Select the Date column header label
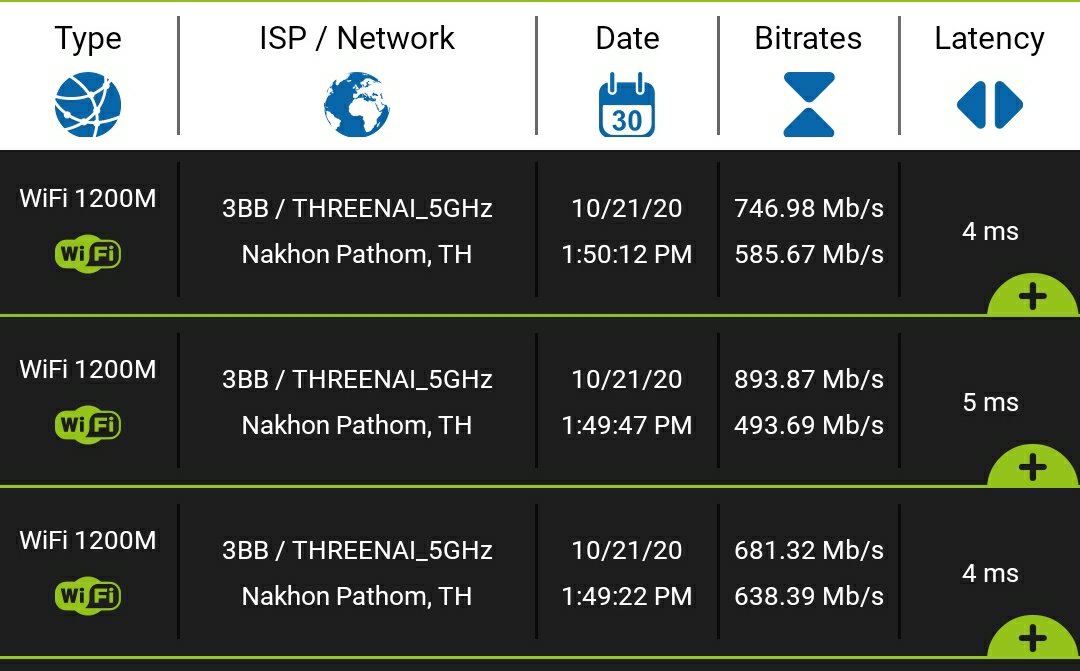Screen dimensions: 1080x671 (x=627, y=38)
